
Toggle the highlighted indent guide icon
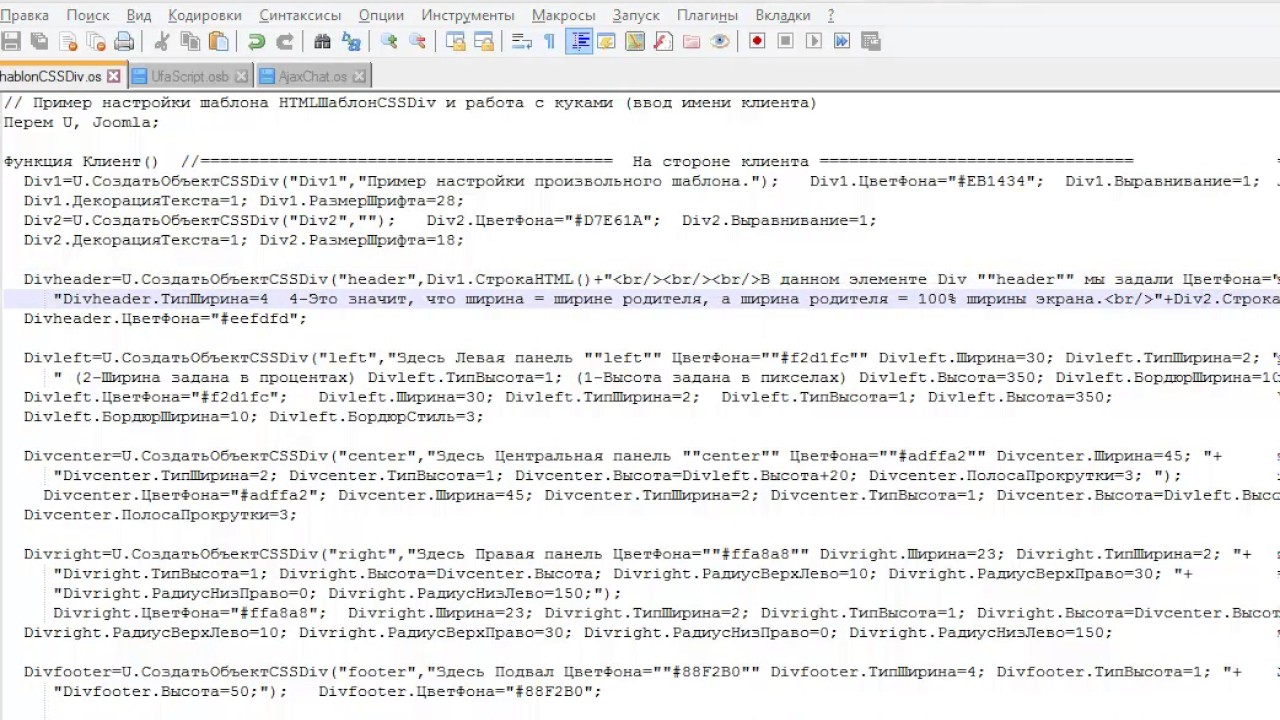pyautogui.click(x=578, y=41)
